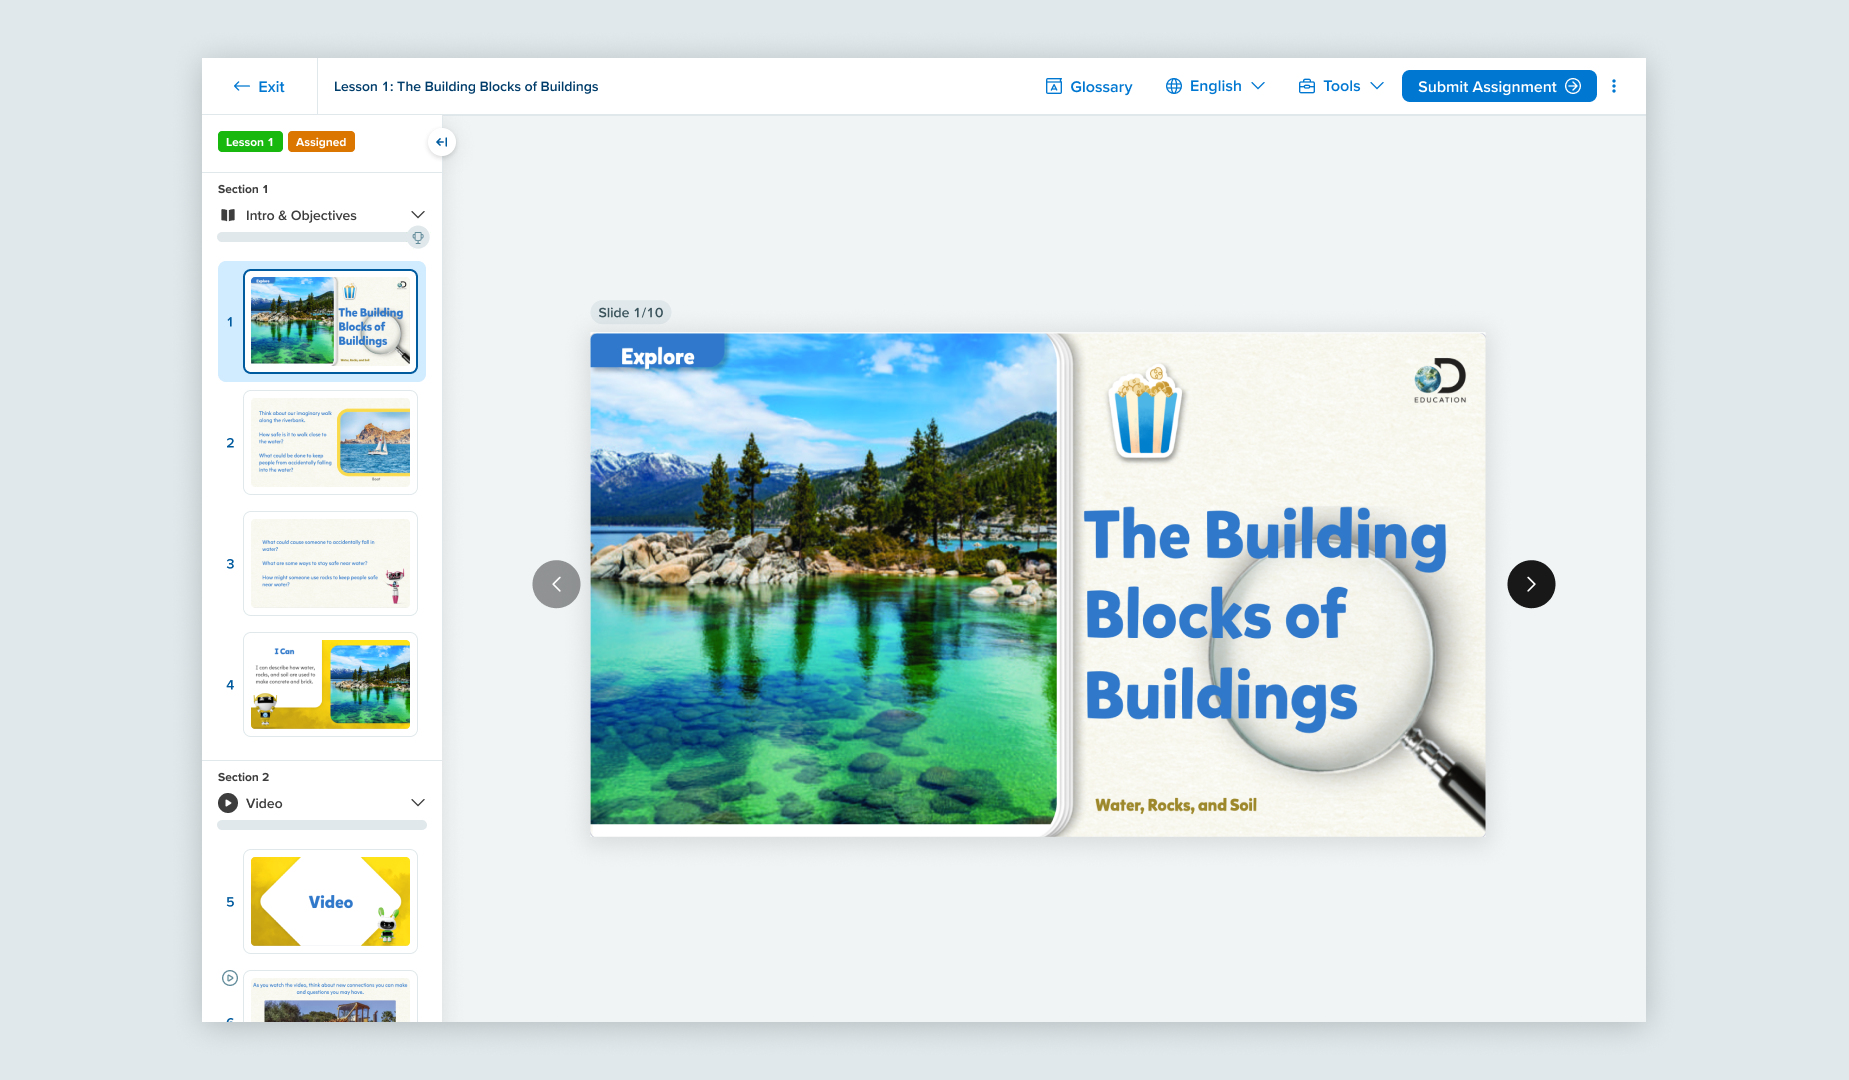Click the Section 2 progress bar

coord(322,825)
